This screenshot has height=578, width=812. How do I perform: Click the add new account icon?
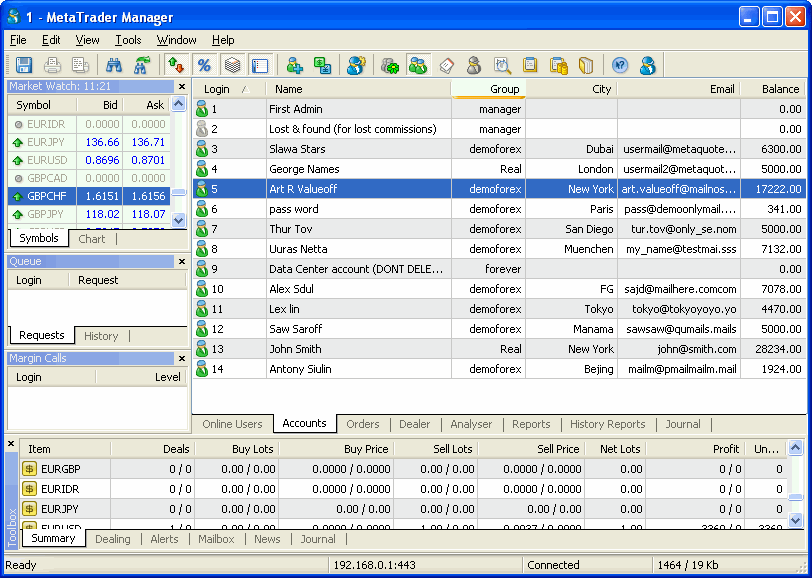coord(294,66)
